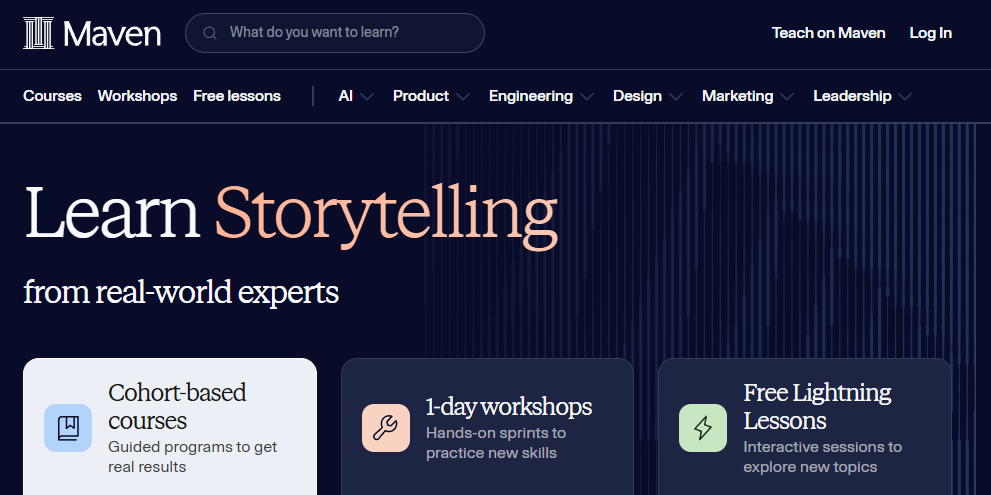The height and width of the screenshot is (495, 991).
Task: Focus the 'What do you want to learn?' field
Action: tap(335, 33)
